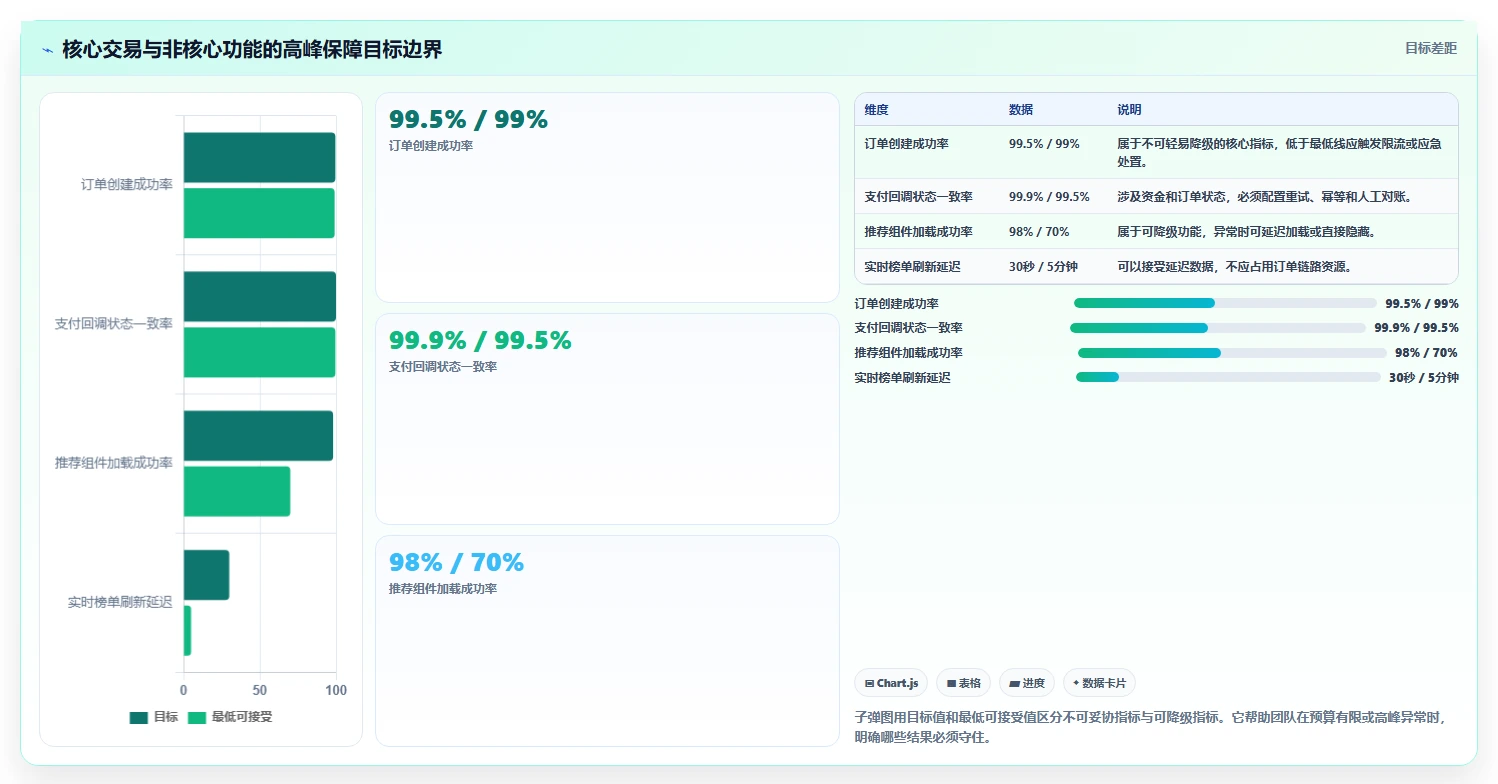Click the table cell showing 99.9% / 99.5%
This screenshot has height=784, width=1498.
(1049, 197)
